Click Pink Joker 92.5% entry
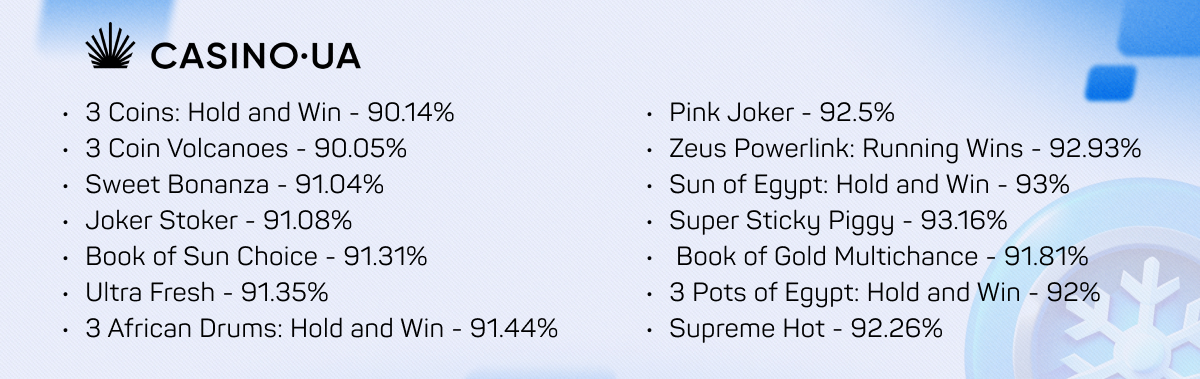The height and width of the screenshot is (379, 1200). point(782,113)
